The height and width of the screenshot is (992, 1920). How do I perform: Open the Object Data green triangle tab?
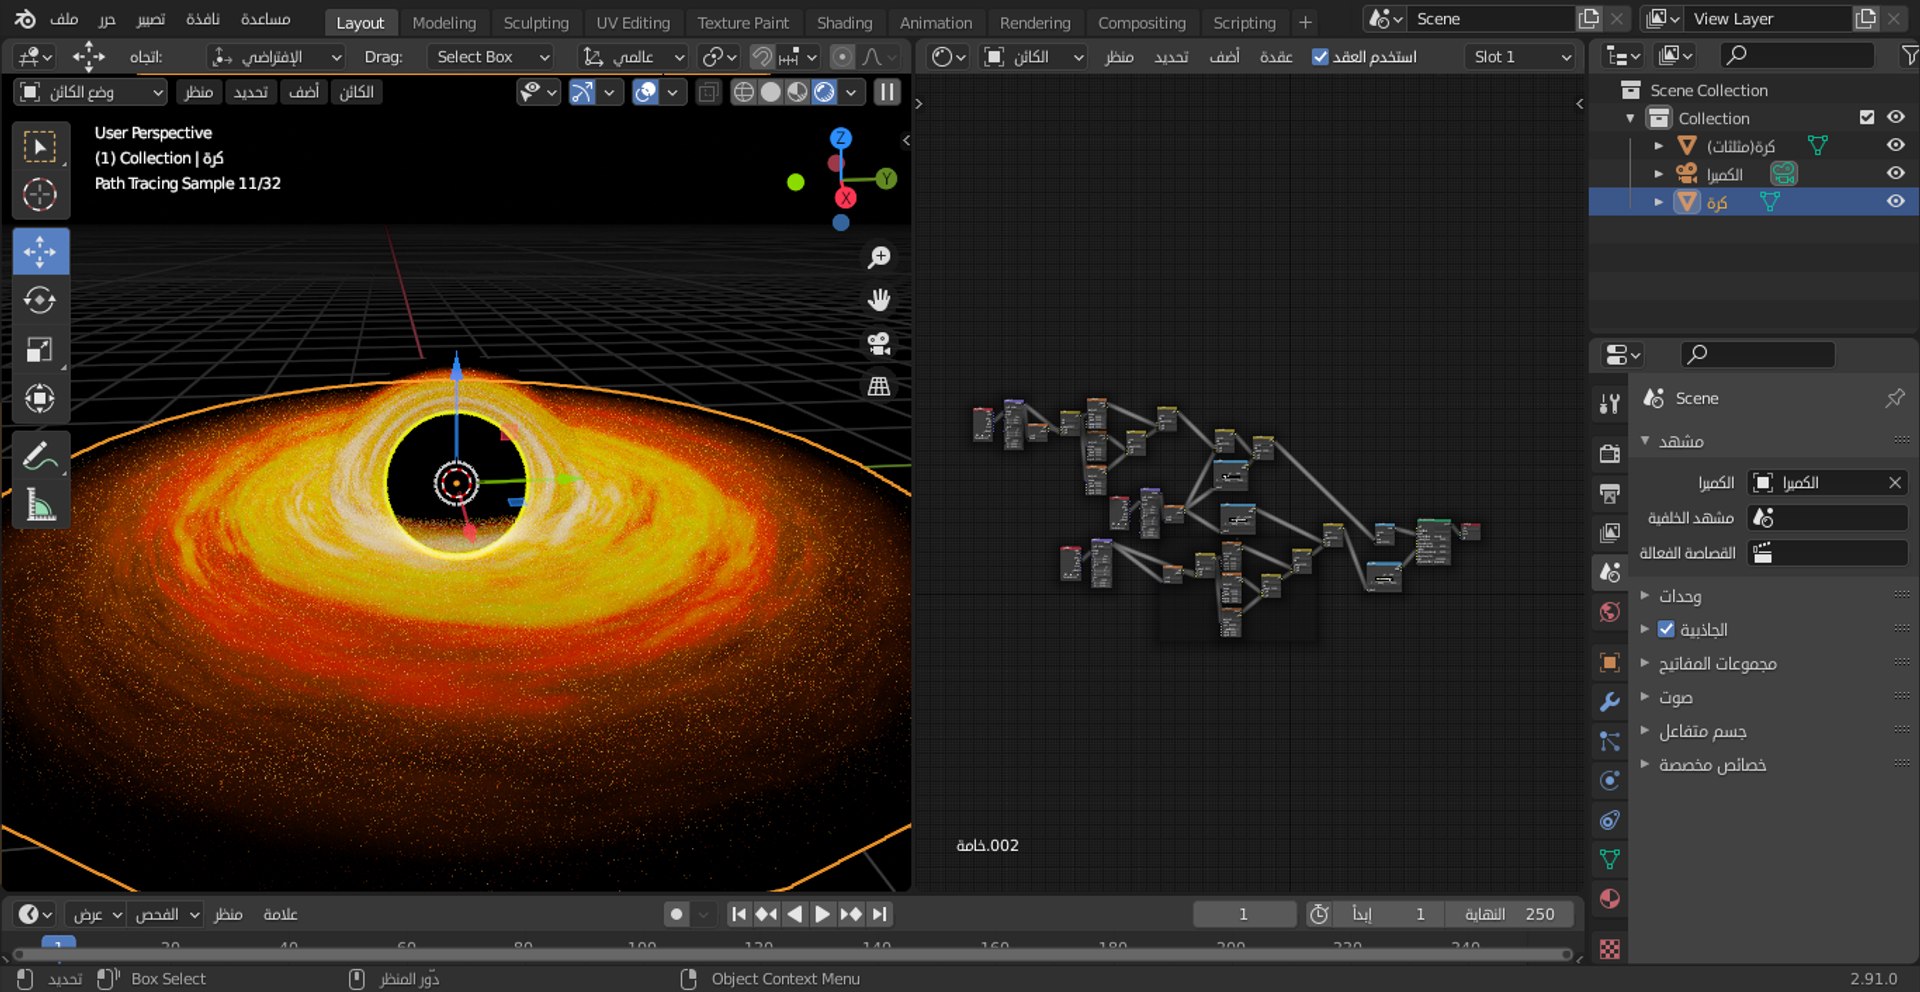(x=1609, y=859)
